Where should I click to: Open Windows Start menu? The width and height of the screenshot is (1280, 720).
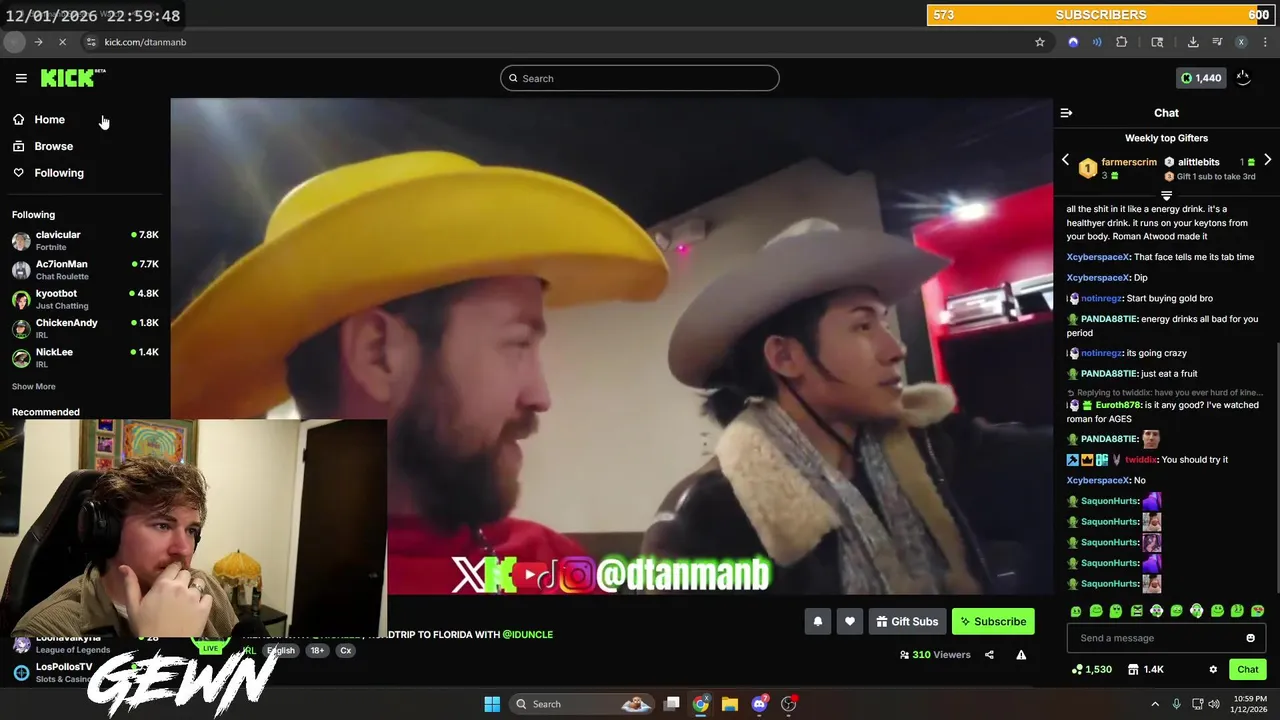tap(492, 704)
